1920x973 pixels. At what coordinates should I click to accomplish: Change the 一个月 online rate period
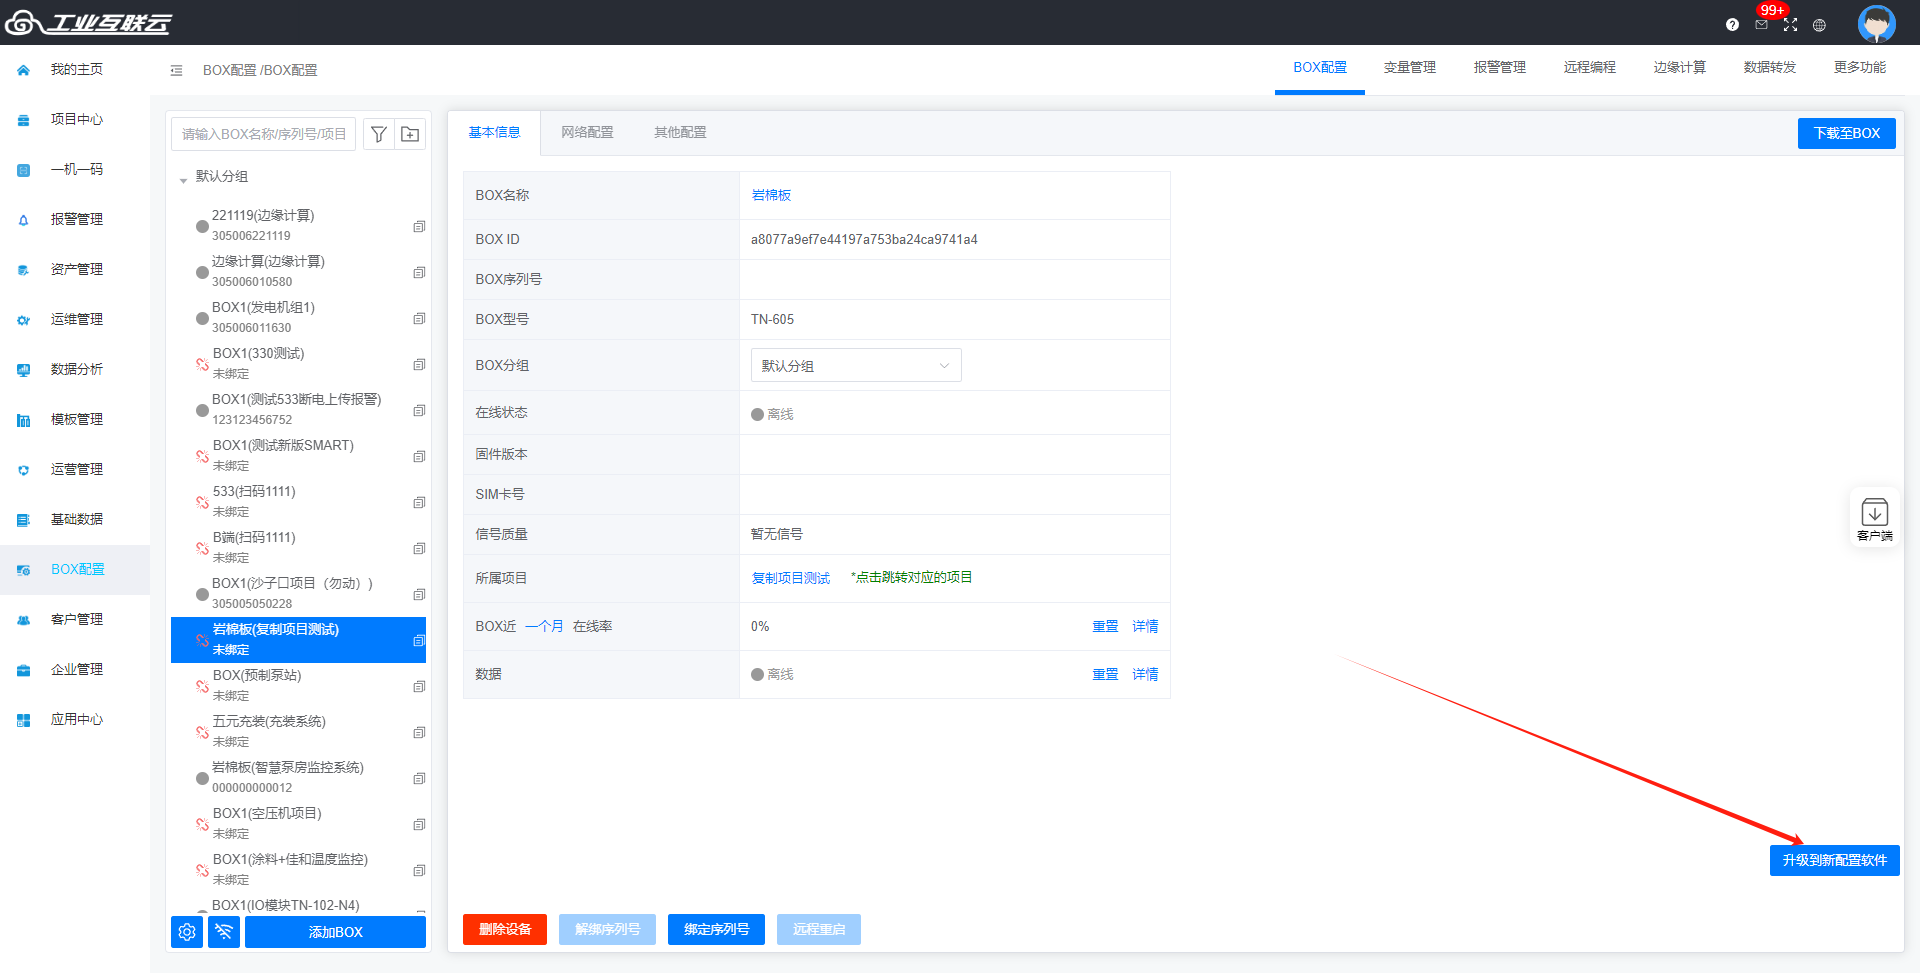[544, 626]
